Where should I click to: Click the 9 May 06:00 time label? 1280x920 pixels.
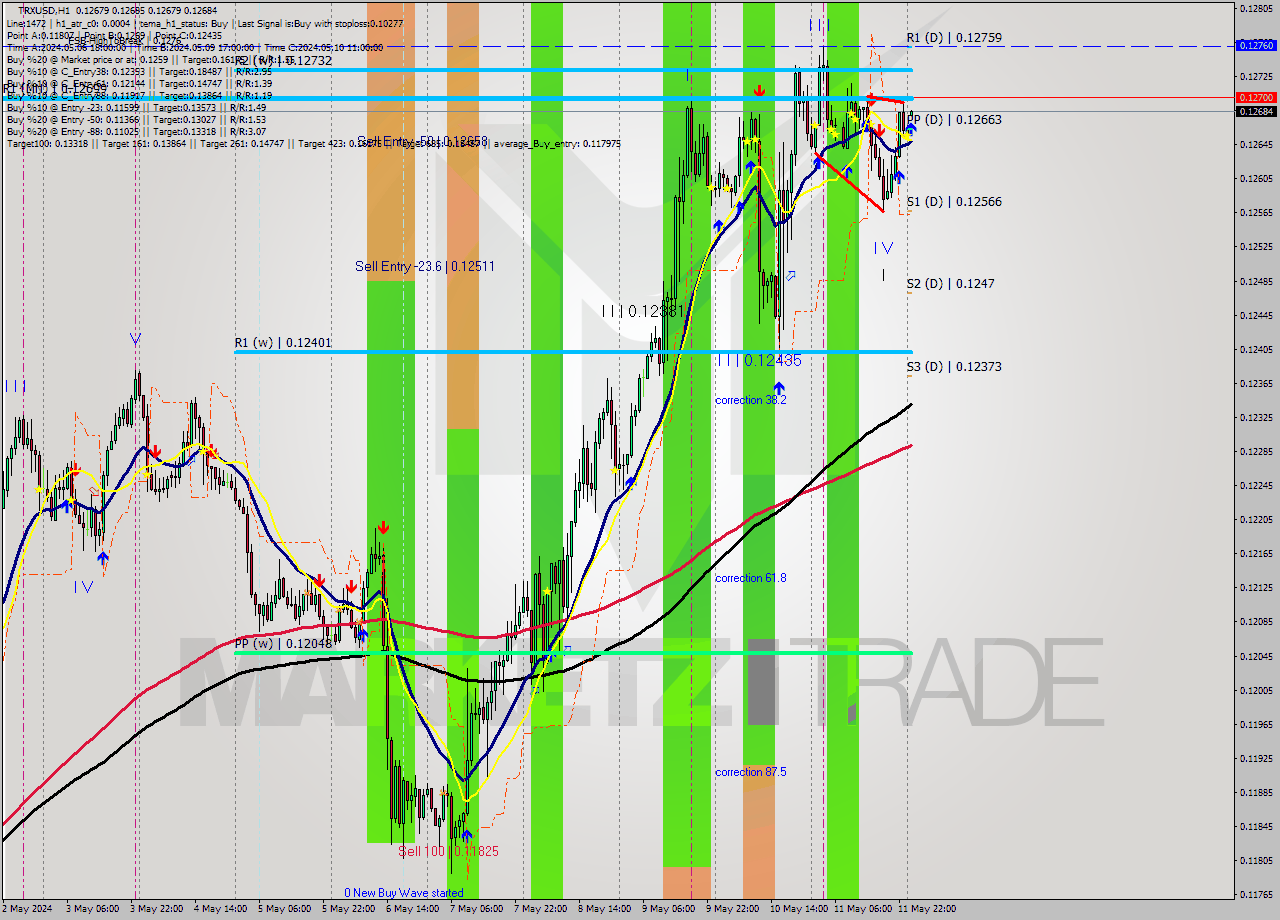pos(668,909)
